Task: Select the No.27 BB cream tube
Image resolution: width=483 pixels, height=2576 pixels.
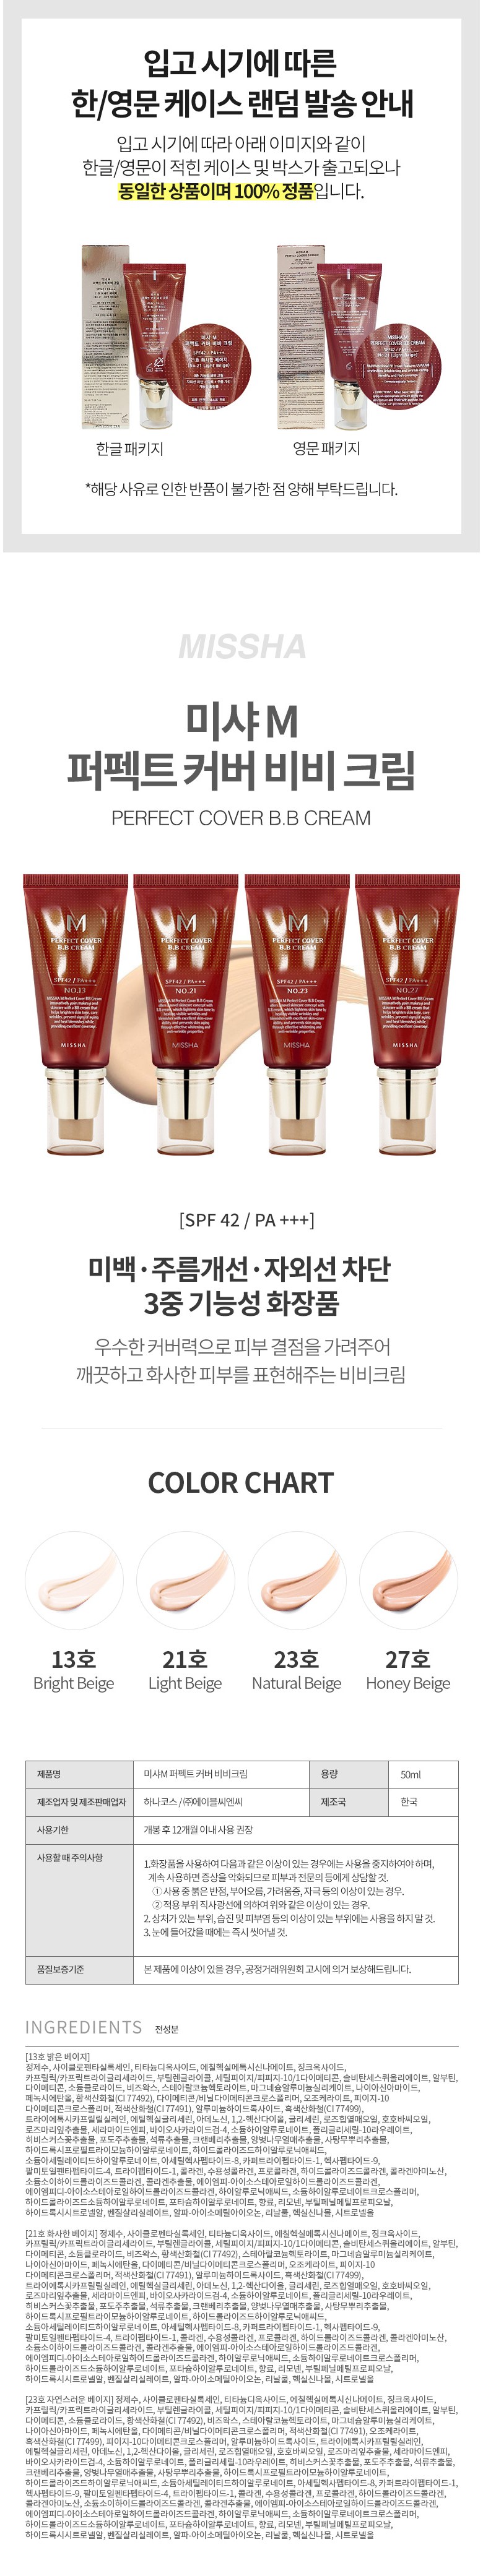Action: 408,1011
